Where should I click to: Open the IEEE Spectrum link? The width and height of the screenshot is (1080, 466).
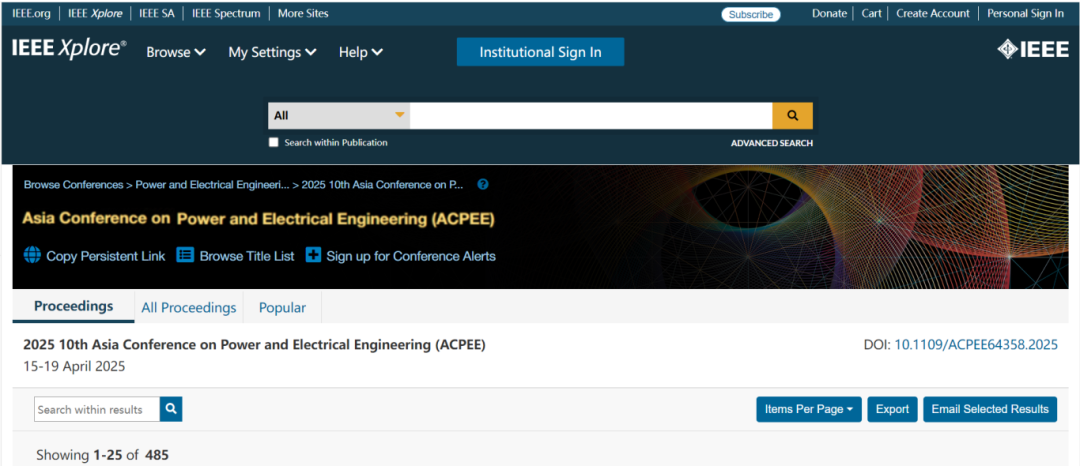coord(226,13)
